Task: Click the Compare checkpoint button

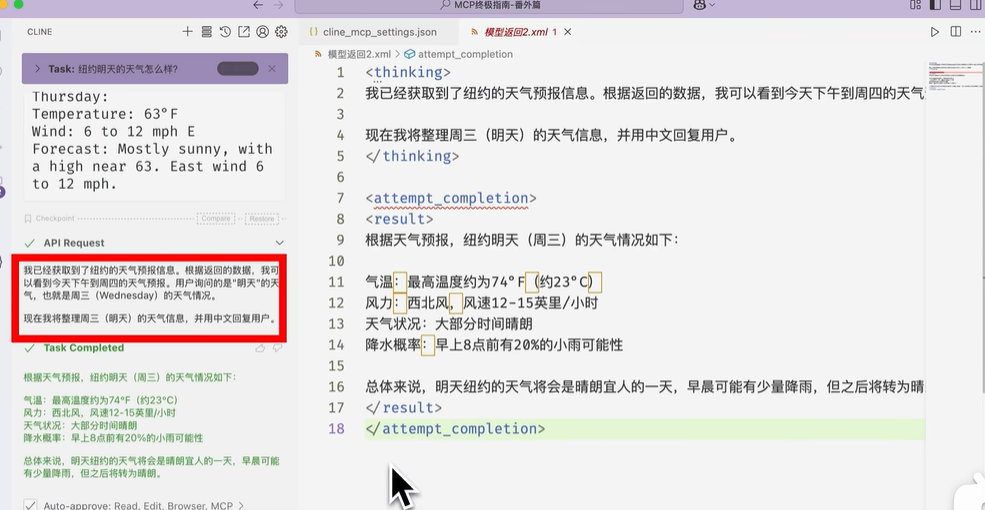Action: coord(215,219)
